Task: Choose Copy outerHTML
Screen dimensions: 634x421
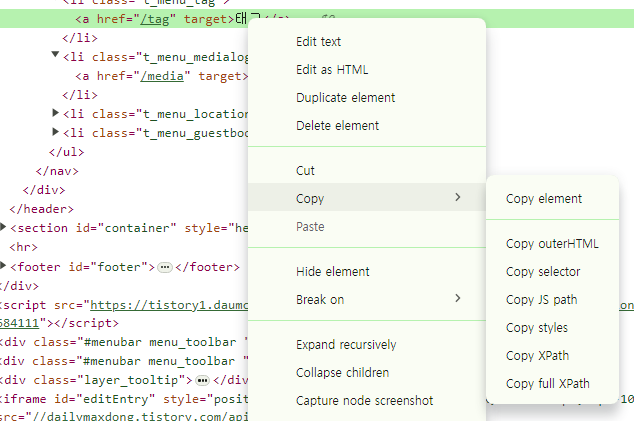Action: coord(552,243)
